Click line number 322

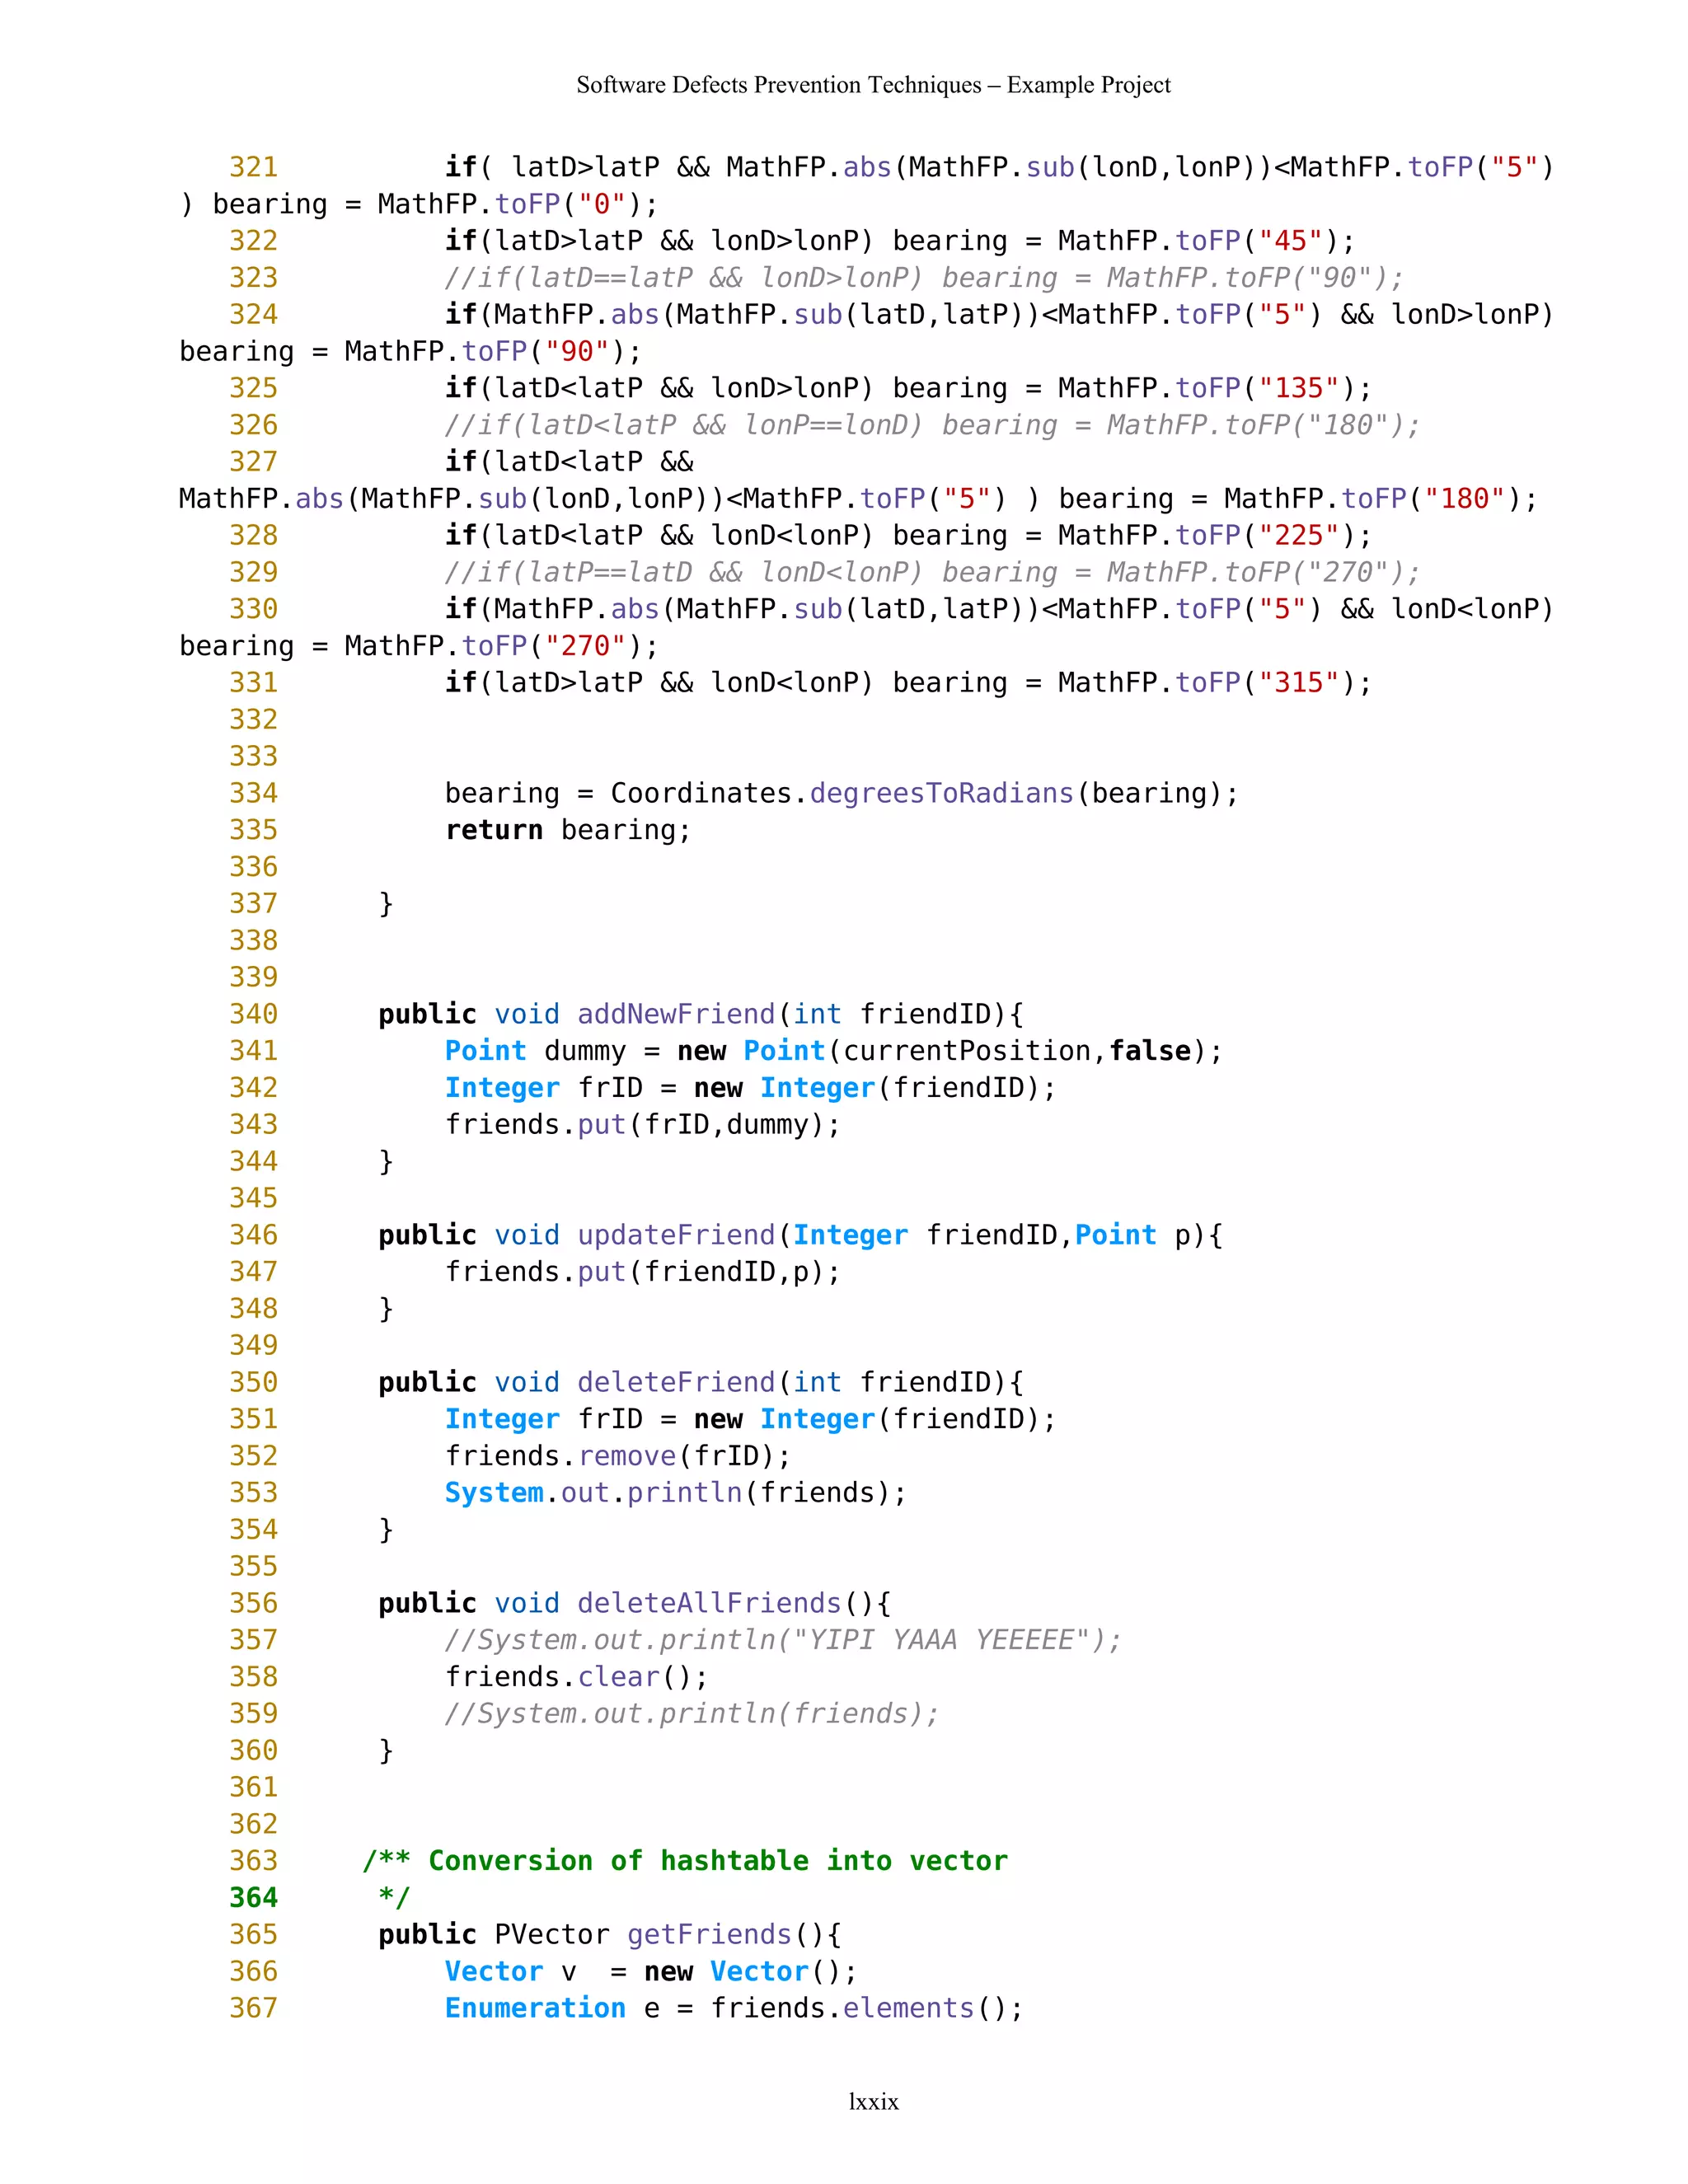pyautogui.click(x=253, y=241)
